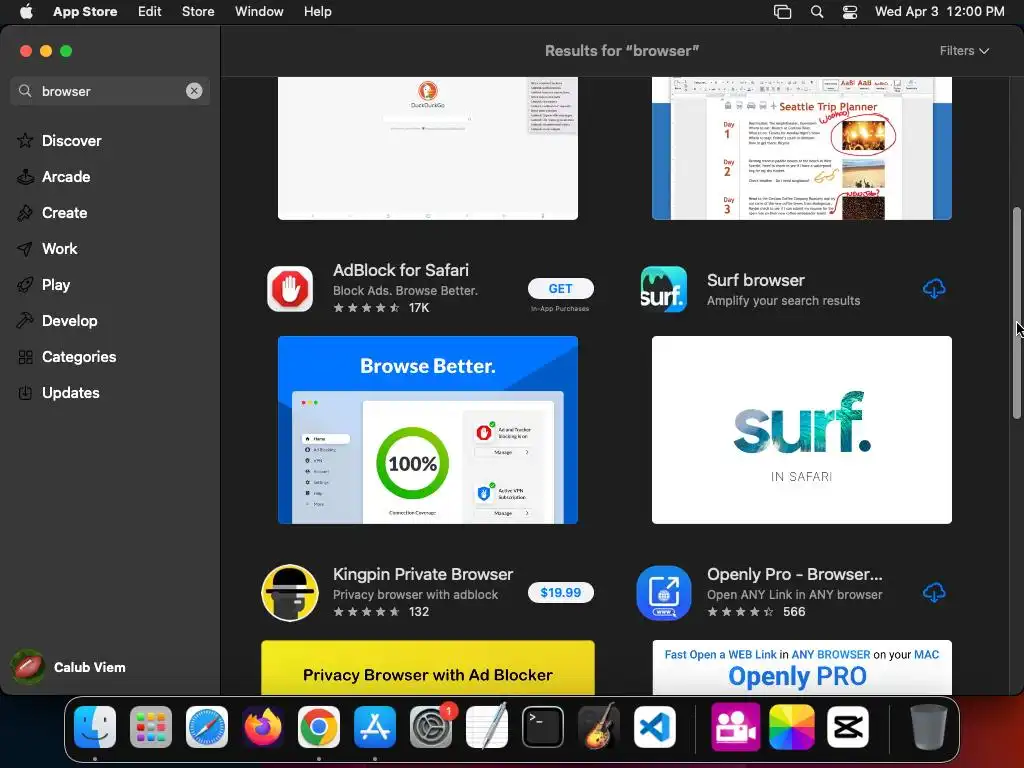Click App Store icon in Dock

pos(375,727)
